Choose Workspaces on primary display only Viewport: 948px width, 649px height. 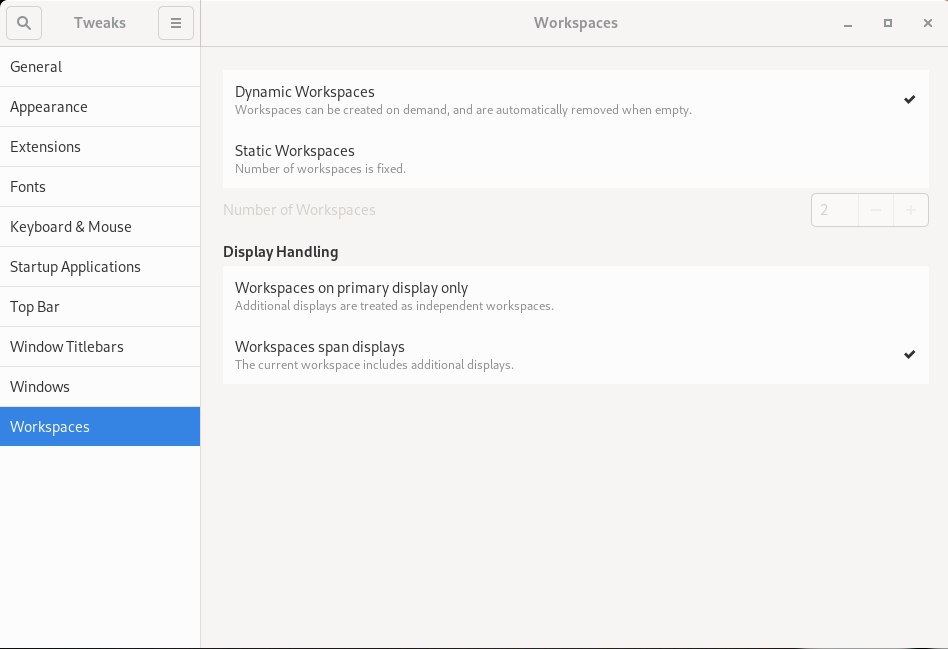click(576, 296)
